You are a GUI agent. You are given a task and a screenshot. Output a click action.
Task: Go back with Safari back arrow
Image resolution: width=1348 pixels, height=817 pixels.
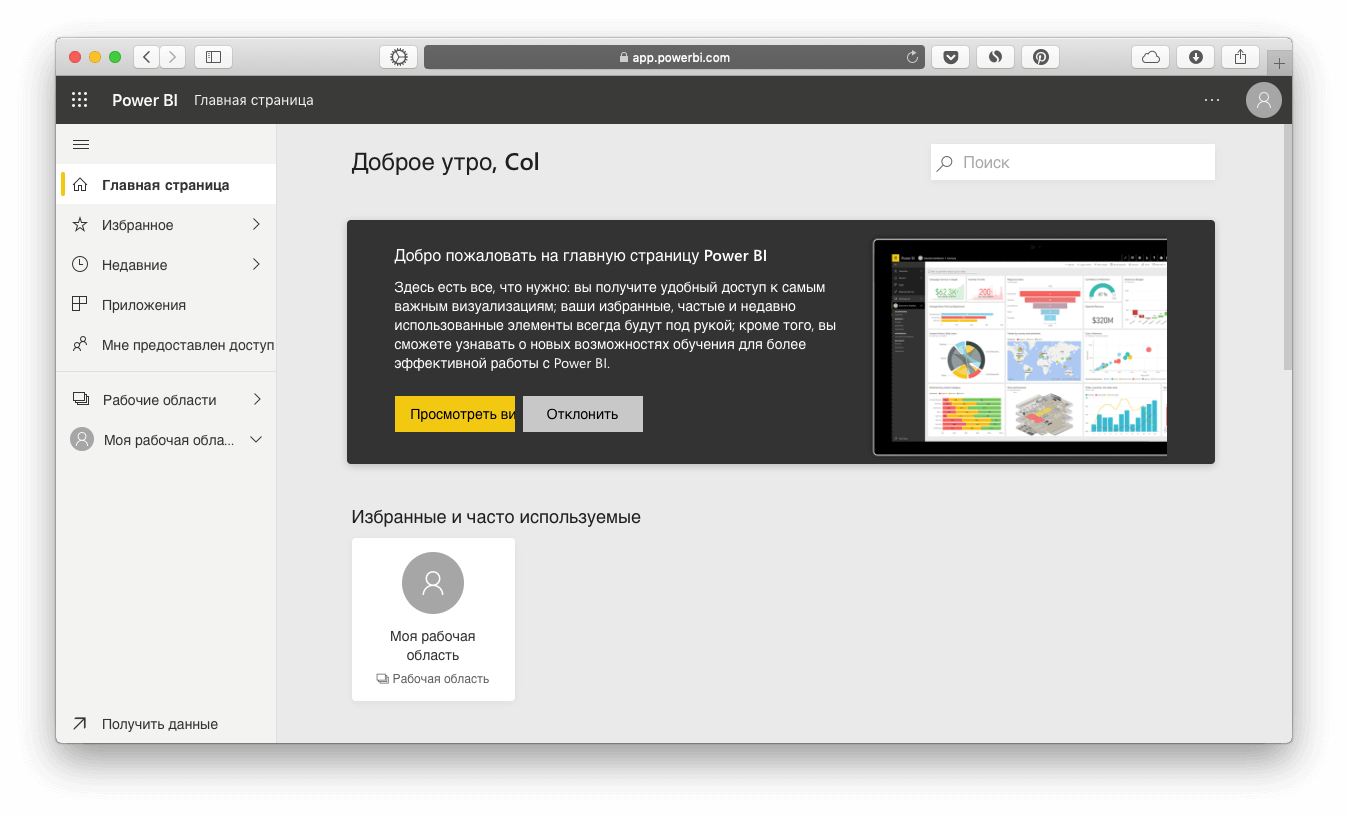pos(147,57)
